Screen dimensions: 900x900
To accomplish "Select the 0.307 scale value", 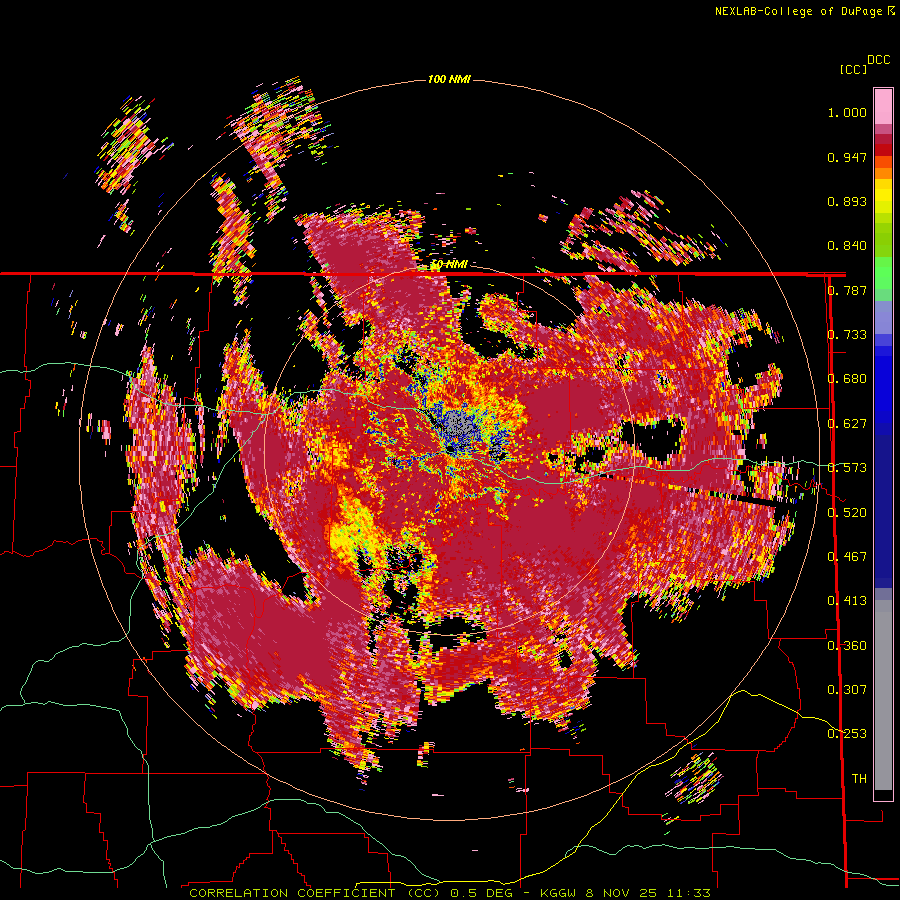I will click(847, 690).
